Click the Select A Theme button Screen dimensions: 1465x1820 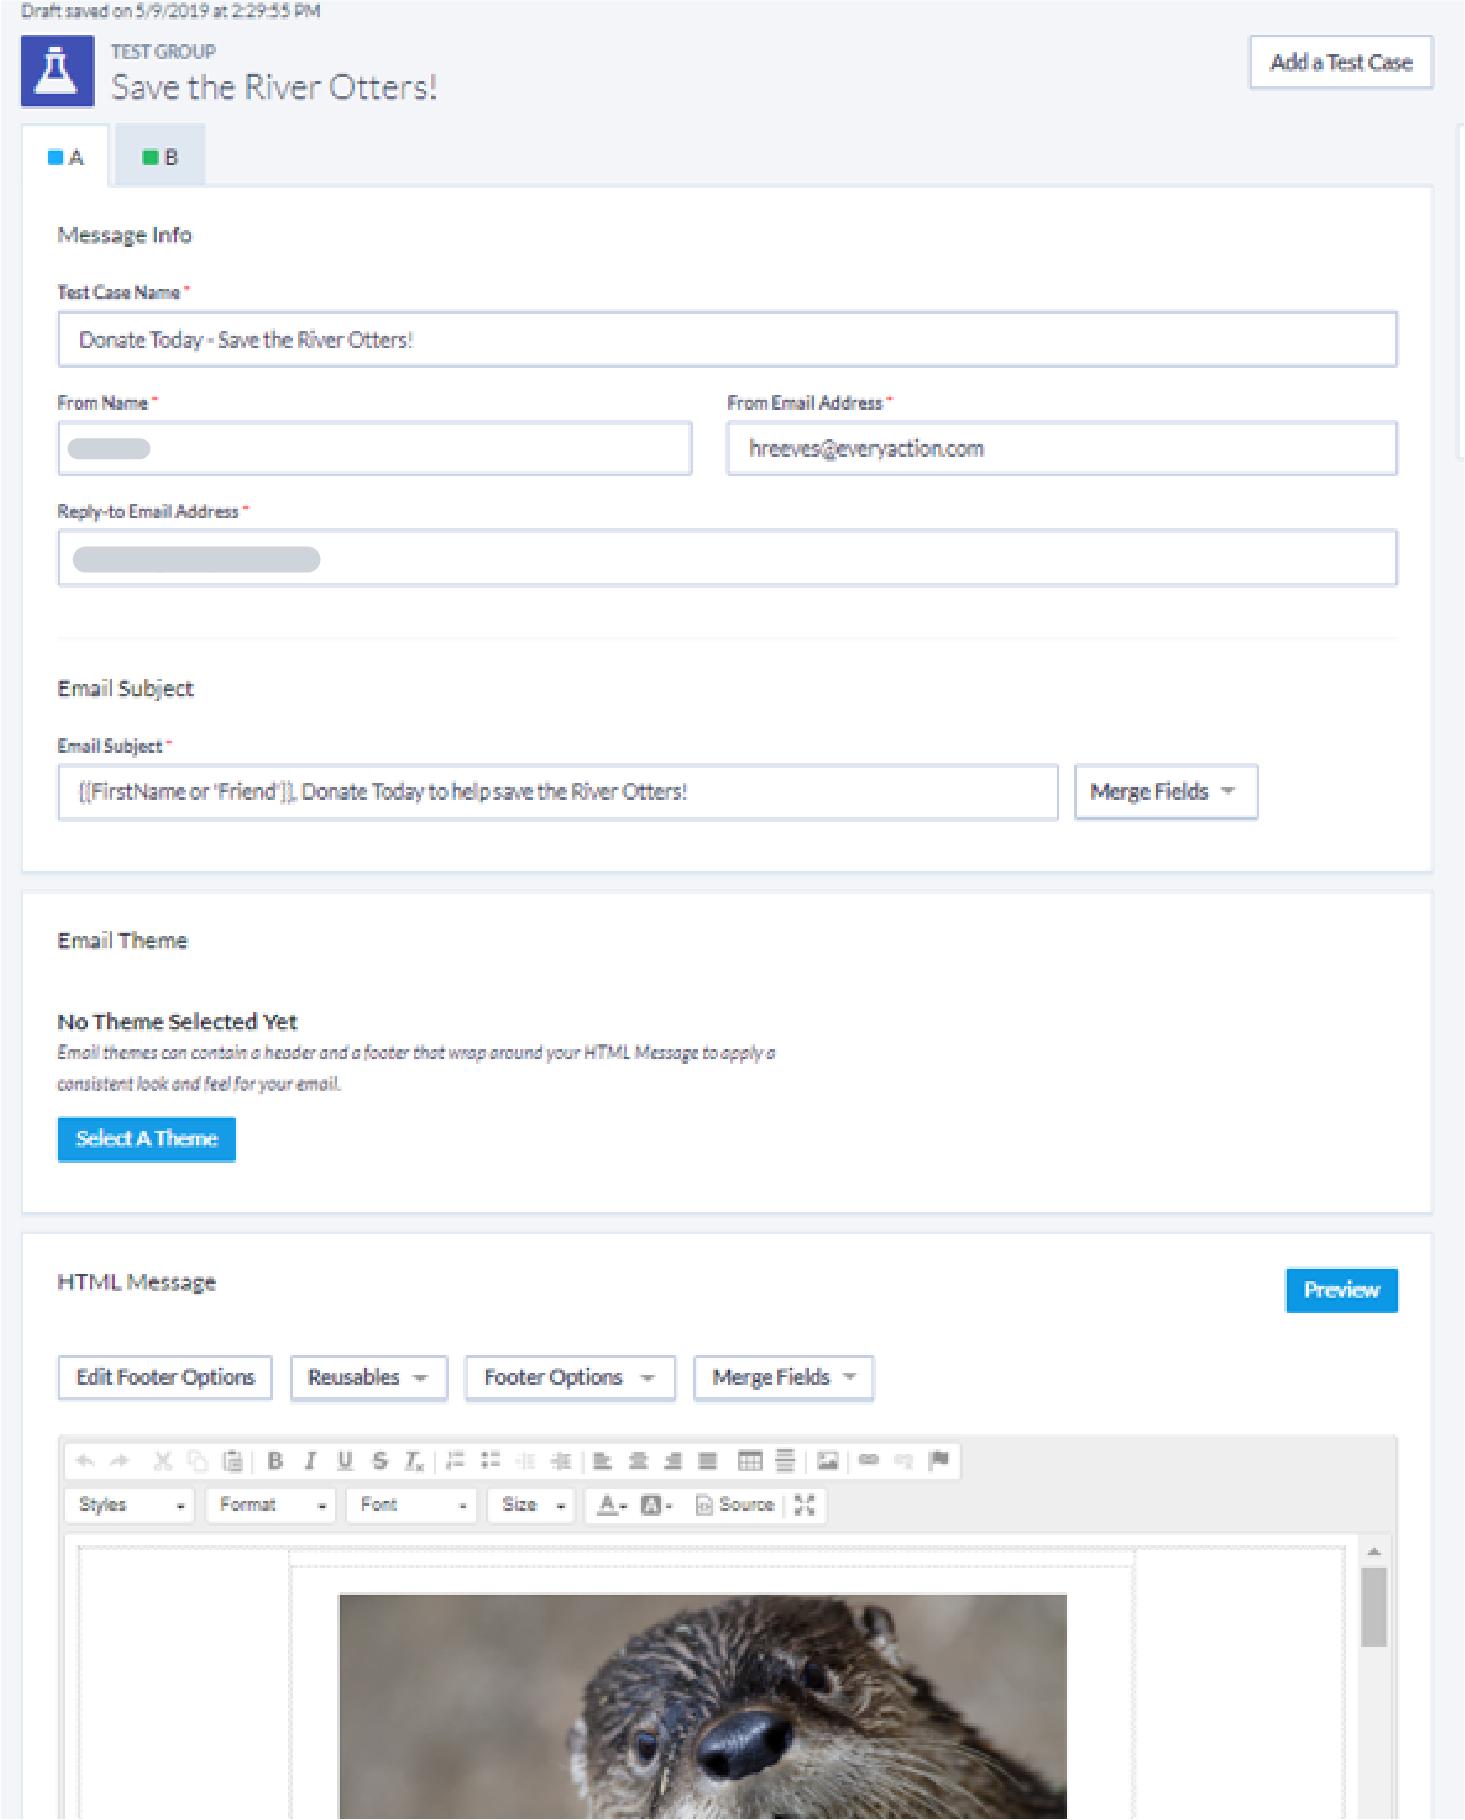(147, 1139)
